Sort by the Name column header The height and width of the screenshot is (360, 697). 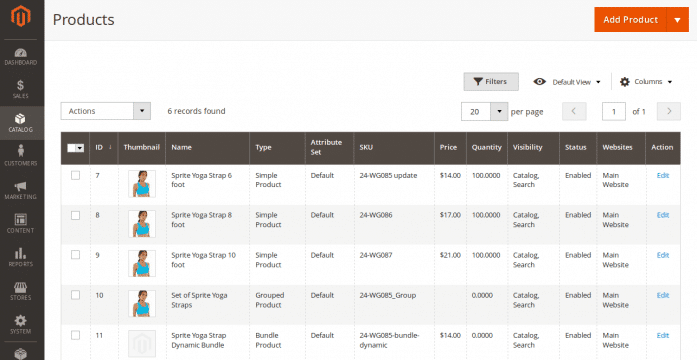(x=207, y=148)
